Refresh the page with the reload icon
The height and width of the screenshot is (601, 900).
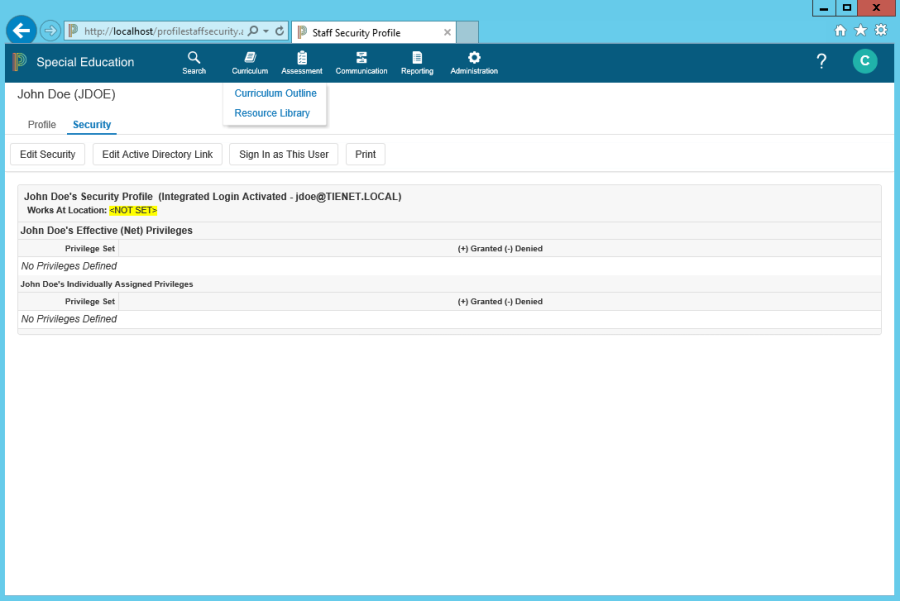coord(279,31)
